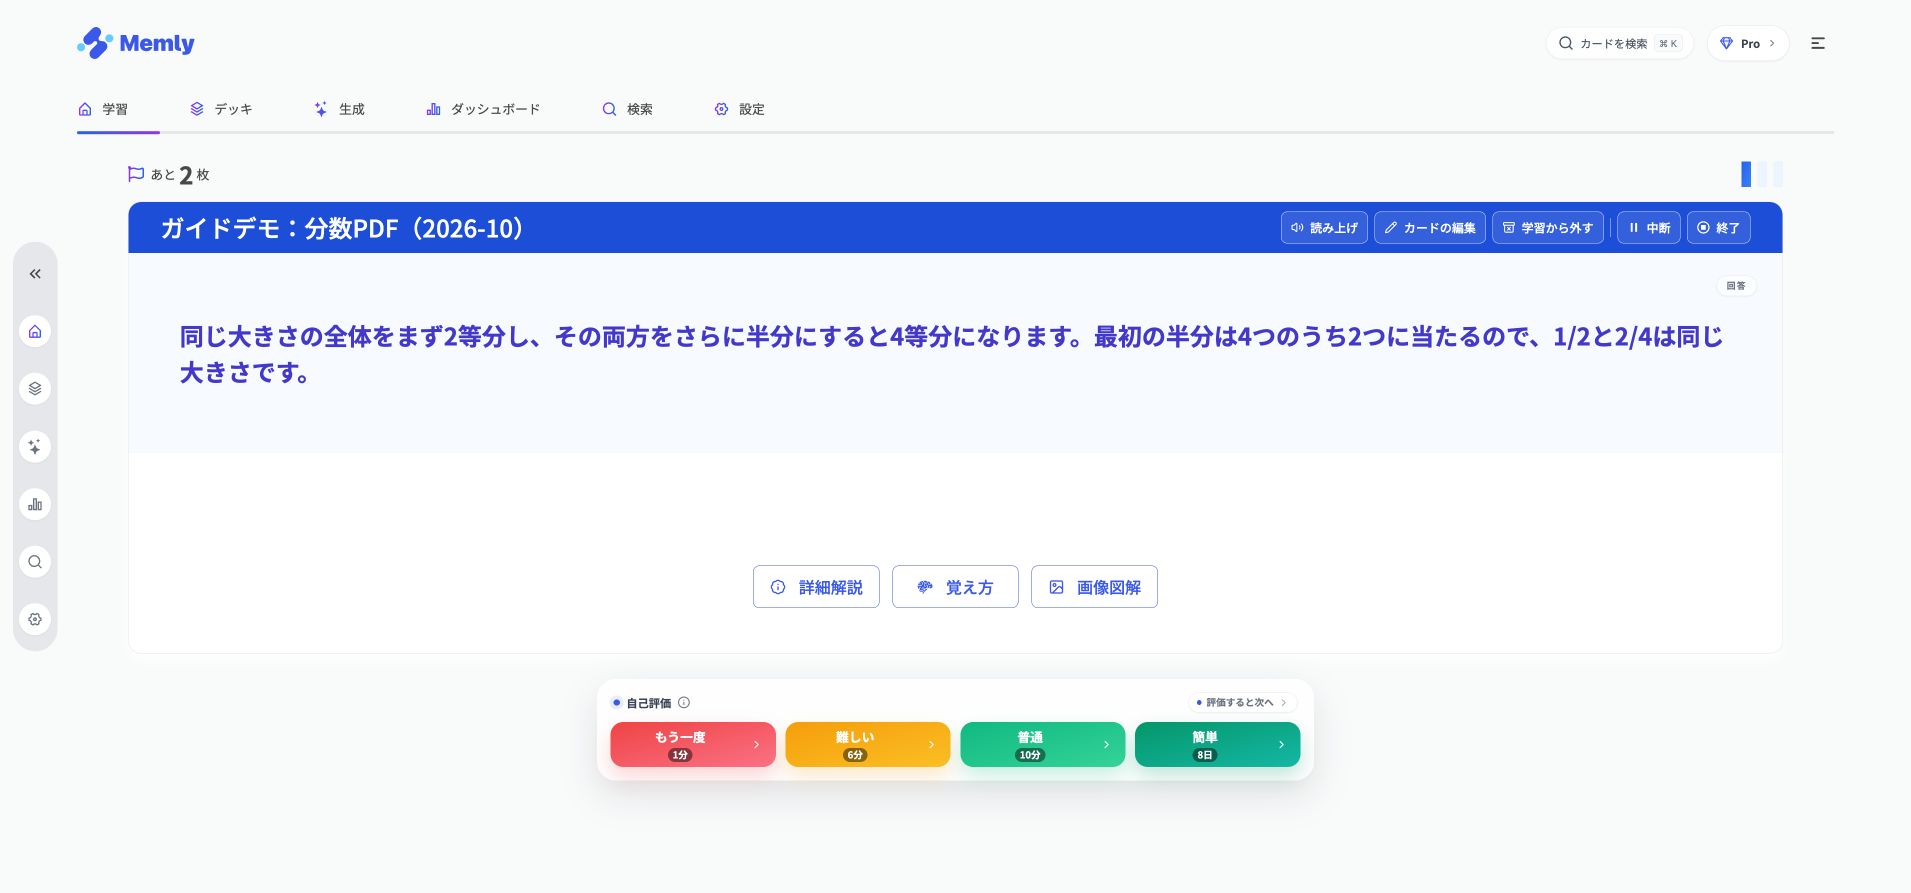Click the 回答 badge on card
The height and width of the screenshot is (893, 1911).
(1736, 286)
